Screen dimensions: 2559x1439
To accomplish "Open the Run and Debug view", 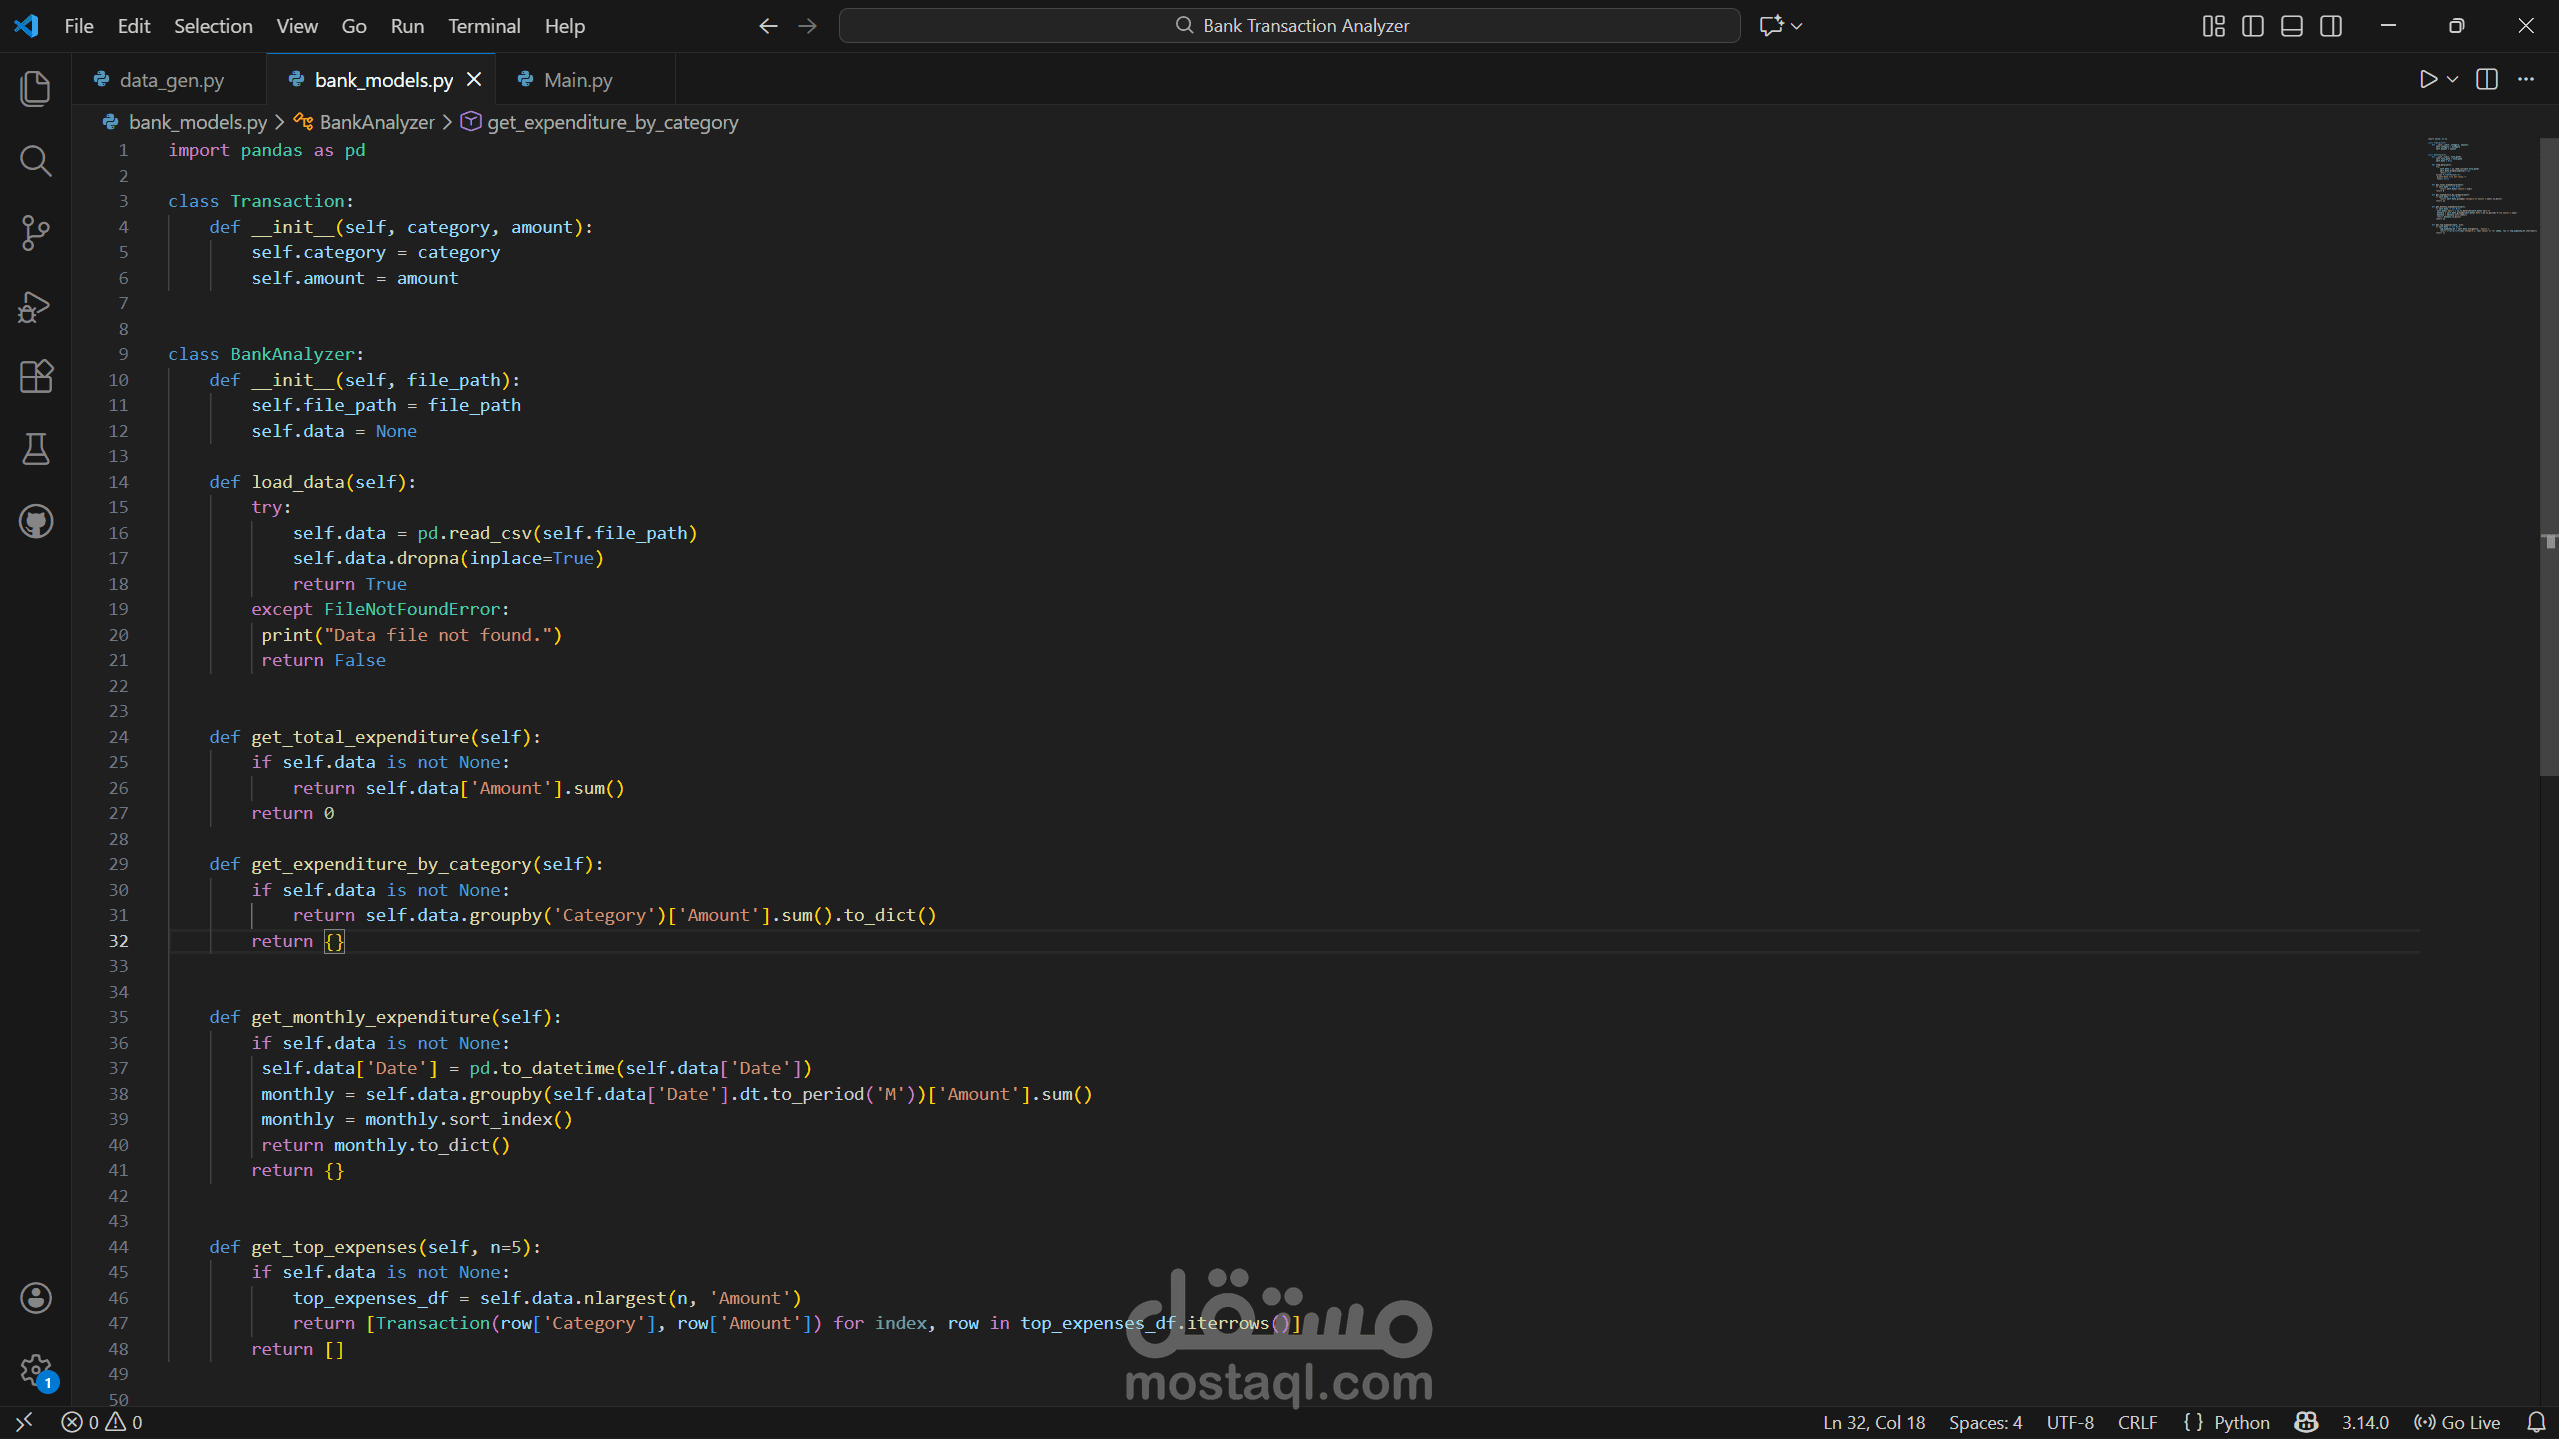I will [x=36, y=306].
